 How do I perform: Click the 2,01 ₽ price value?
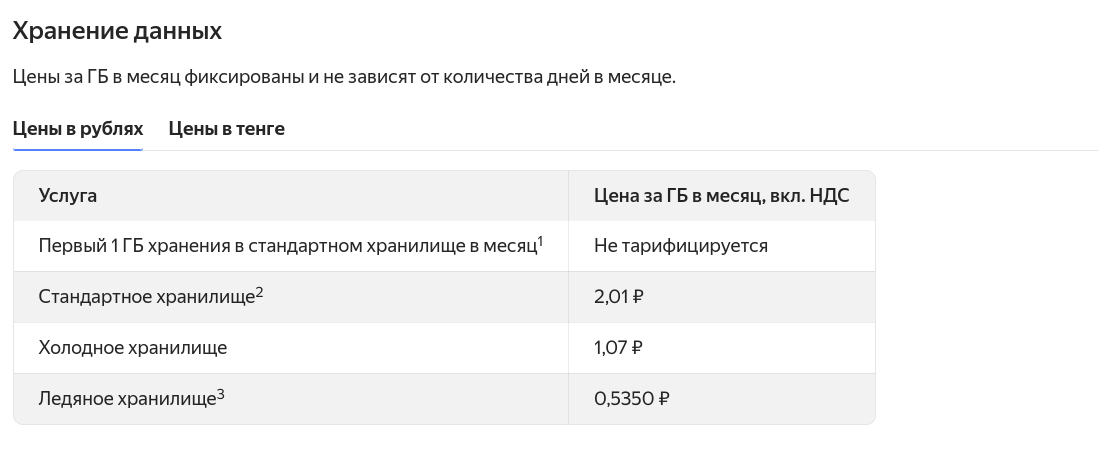[x=618, y=297]
